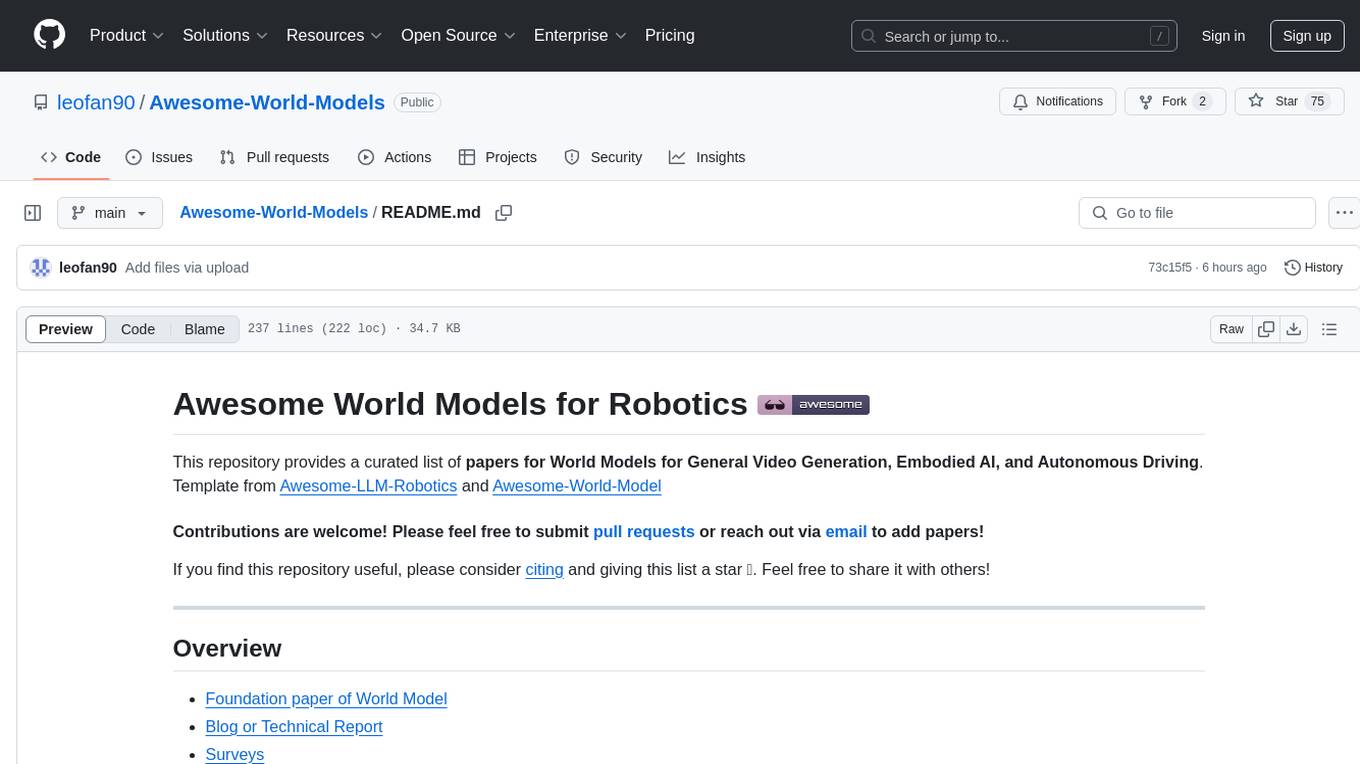Select the Blame view mode

(204, 329)
